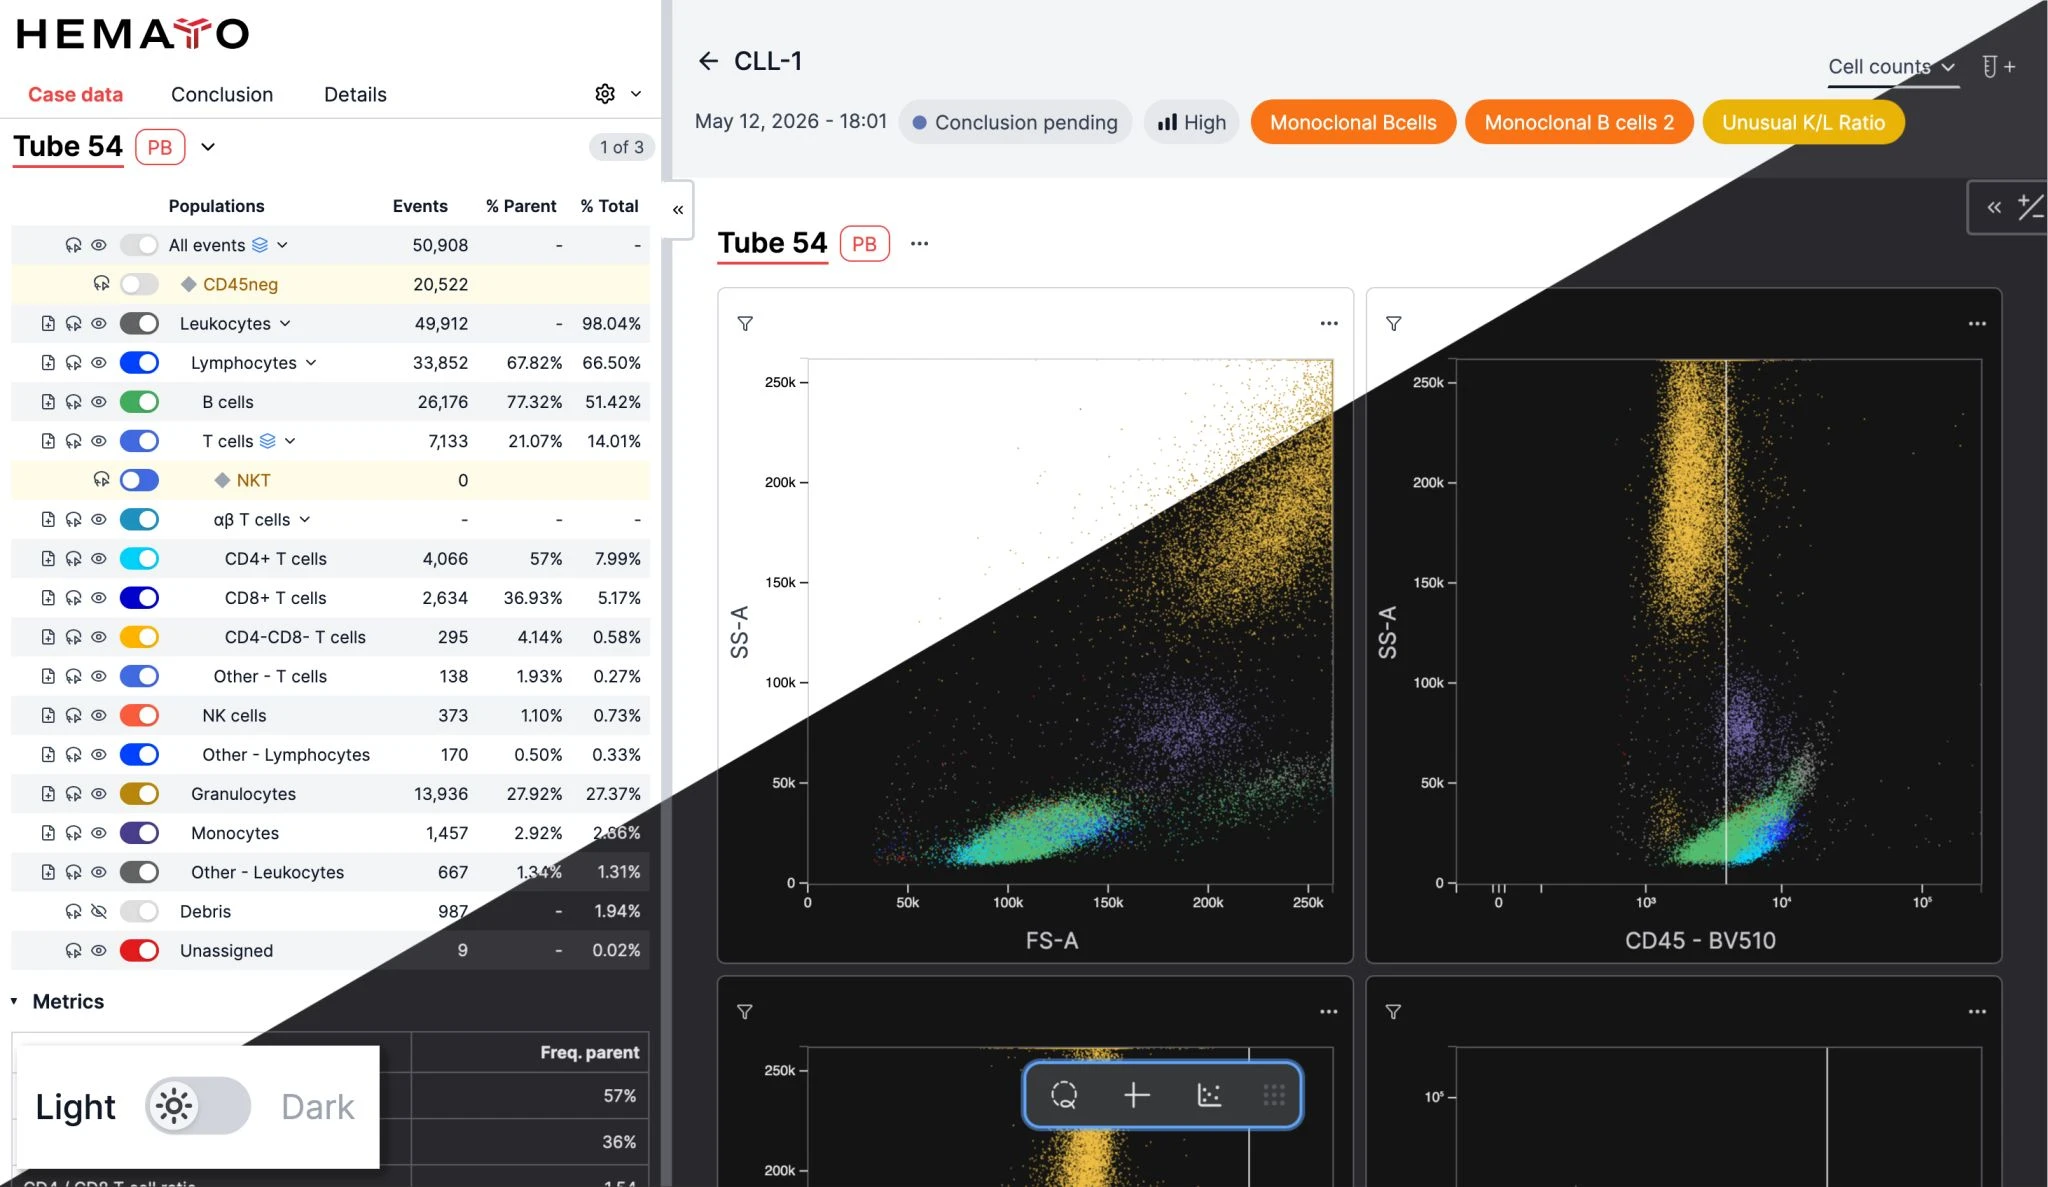Click the 1 of 3 tube counter
The image size is (2048, 1187).
(621, 147)
